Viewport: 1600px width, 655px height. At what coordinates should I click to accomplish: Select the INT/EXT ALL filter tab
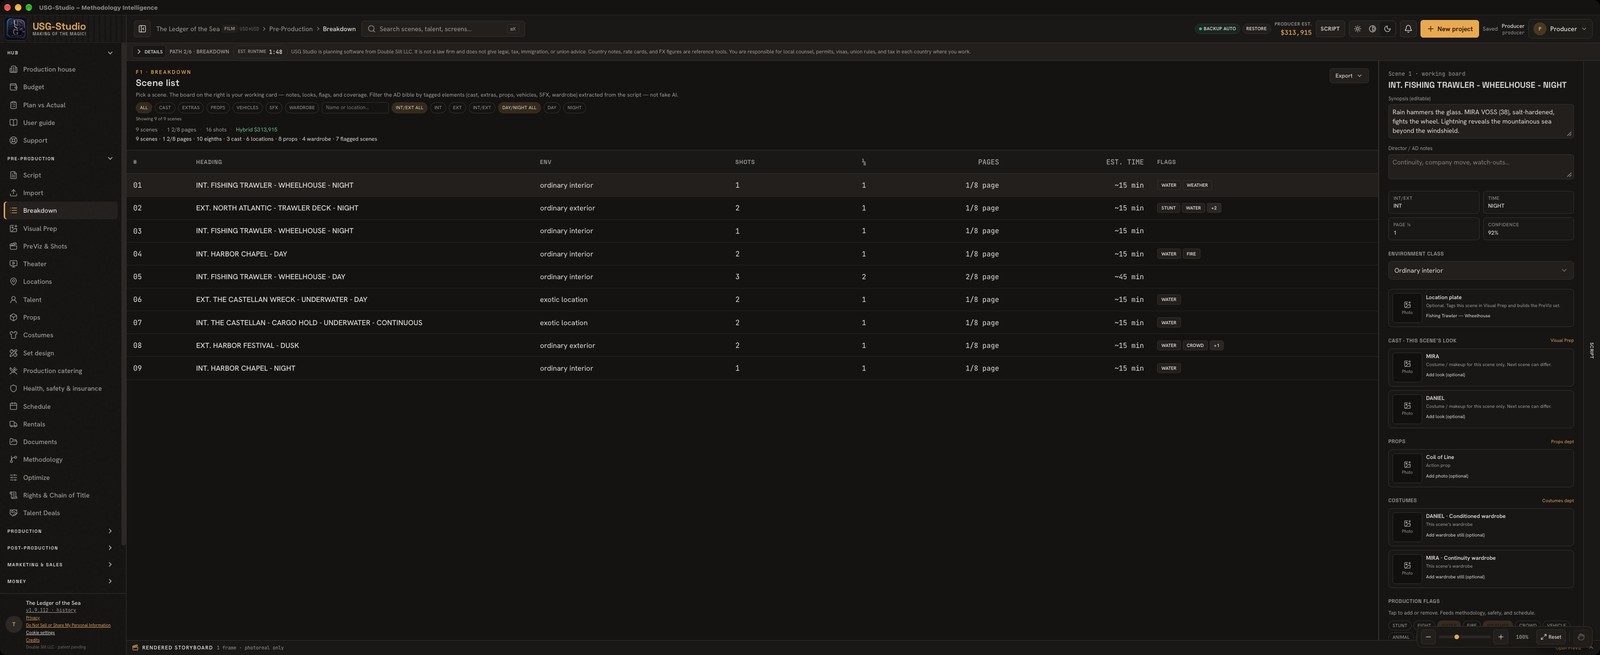(x=409, y=107)
